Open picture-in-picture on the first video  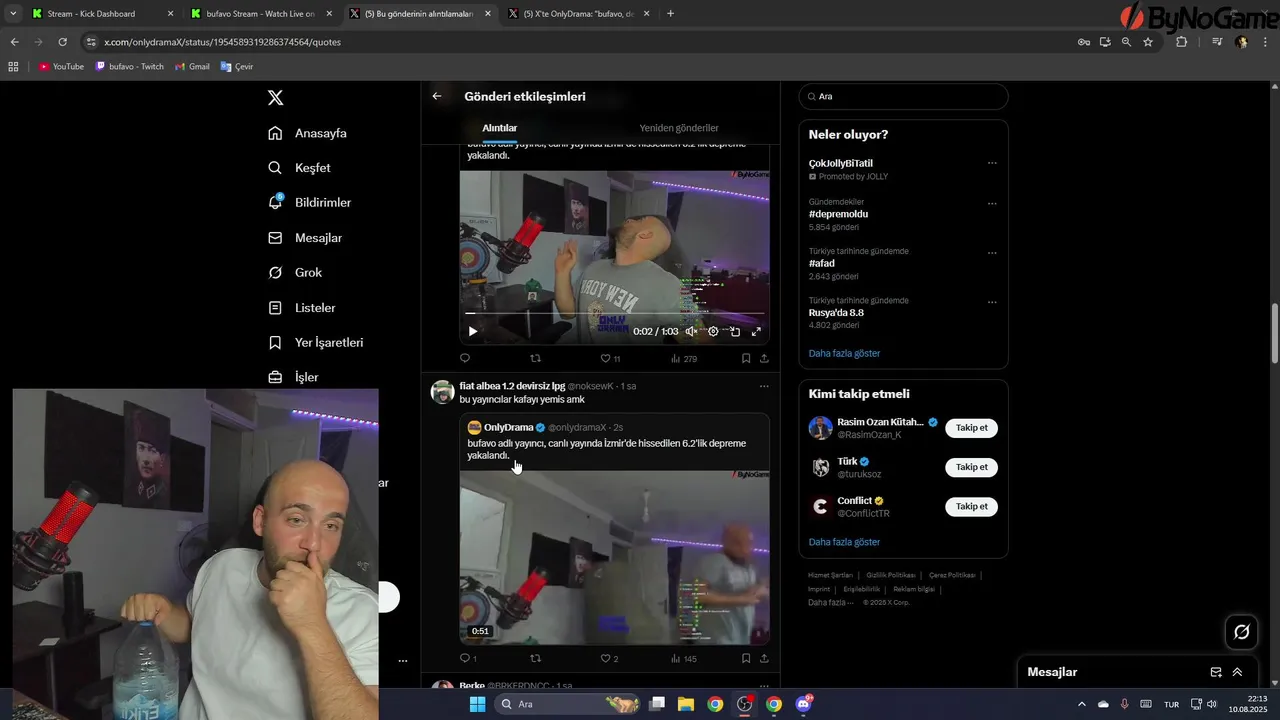tap(735, 331)
